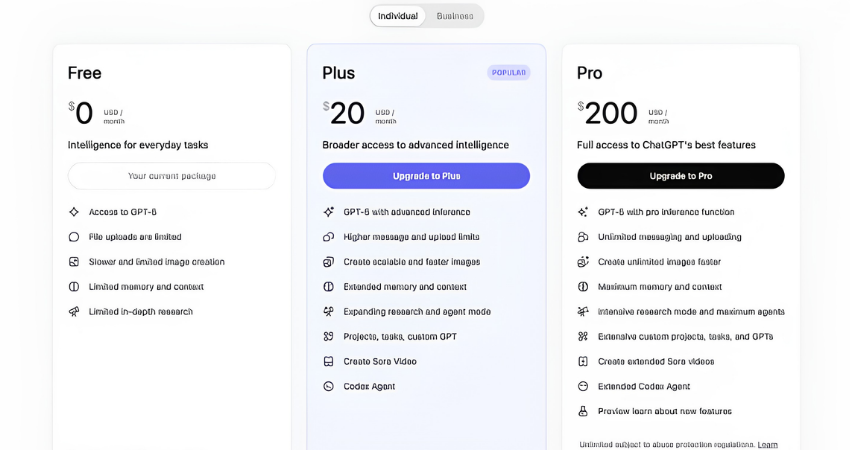
Task: Click the Extended memory and context icon
Action: (329, 287)
